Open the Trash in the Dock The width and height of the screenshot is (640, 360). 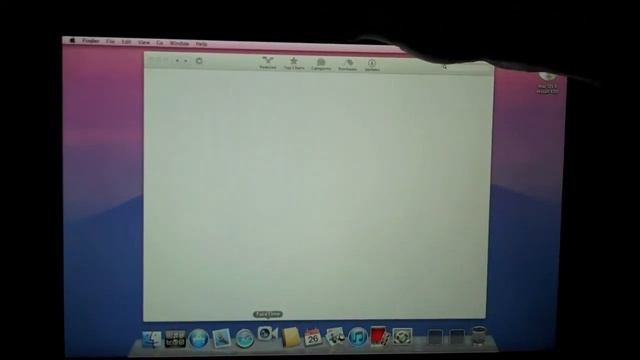click(x=479, y=336)
